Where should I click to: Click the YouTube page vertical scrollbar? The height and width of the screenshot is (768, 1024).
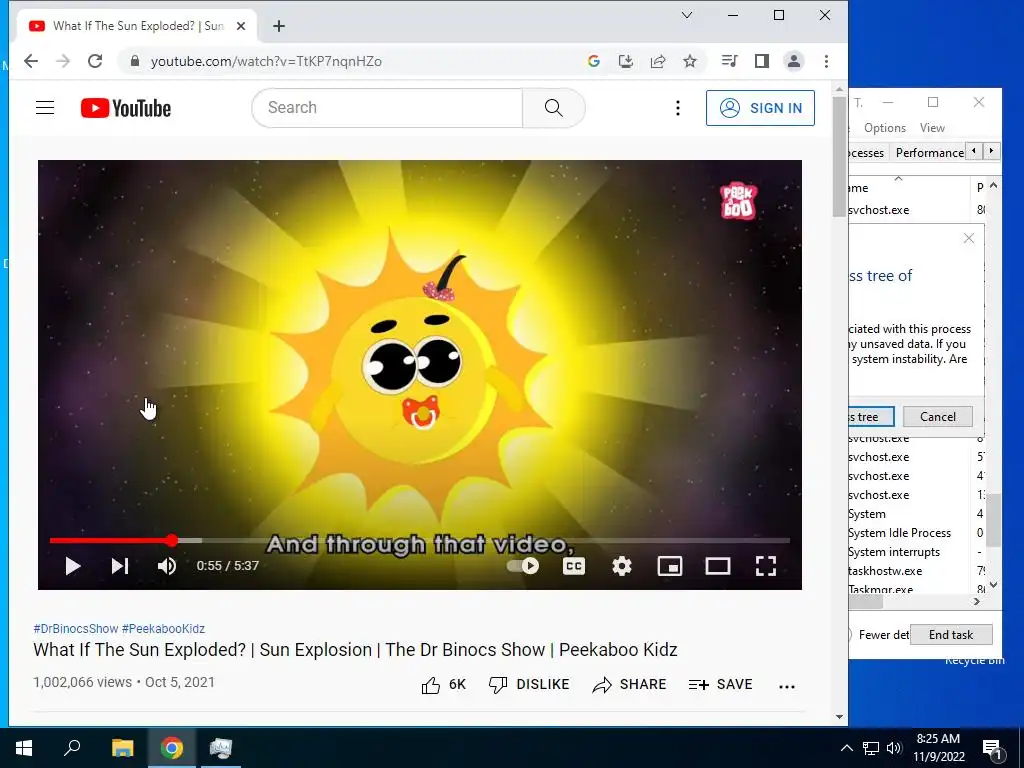[x=839, y=157]
